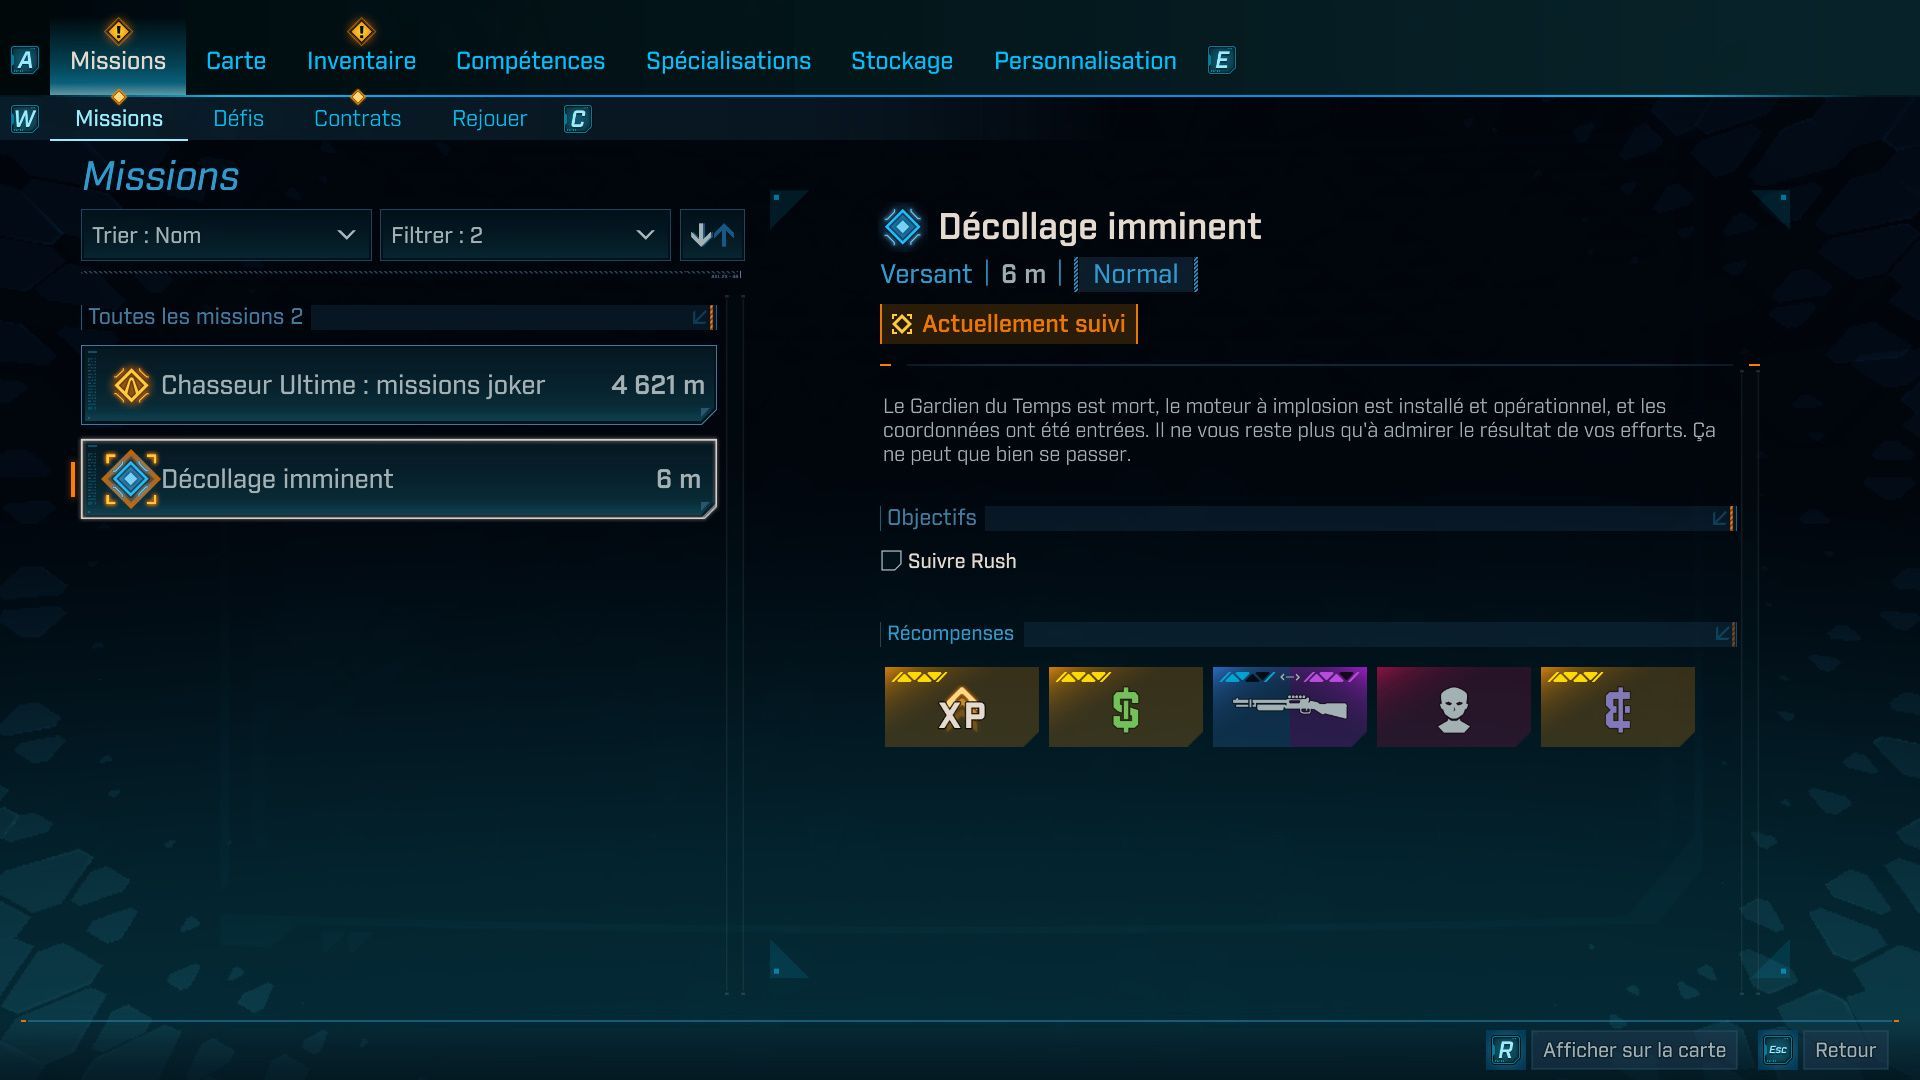Open the Filtrer : 2 dropdown
Image resolution: width=1920 pixels, height=1080 pixels.
[525, 235]
